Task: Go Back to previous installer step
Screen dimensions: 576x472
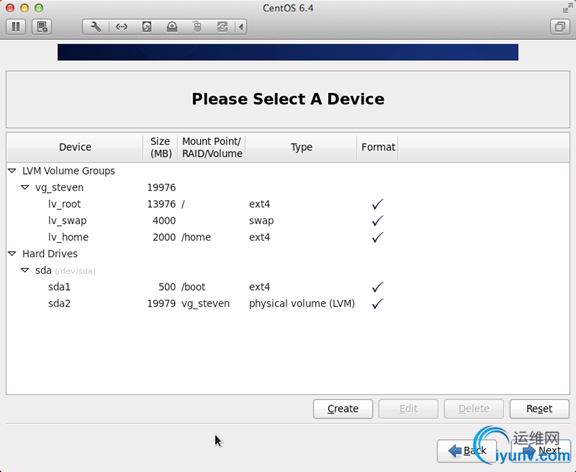Action: (467, 451)
